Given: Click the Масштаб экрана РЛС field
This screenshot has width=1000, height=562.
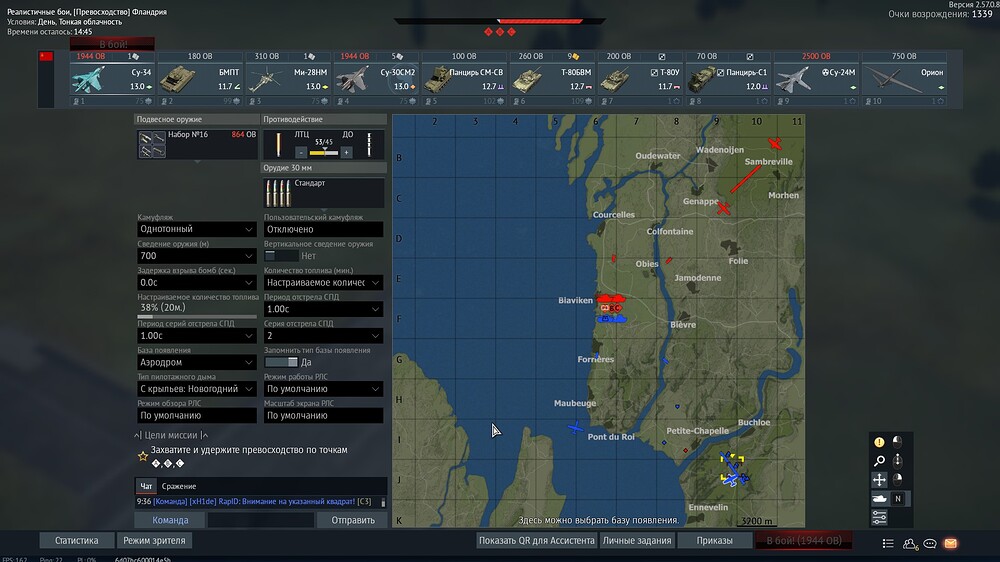Looking at the screenshot, I should pos(323,415).
